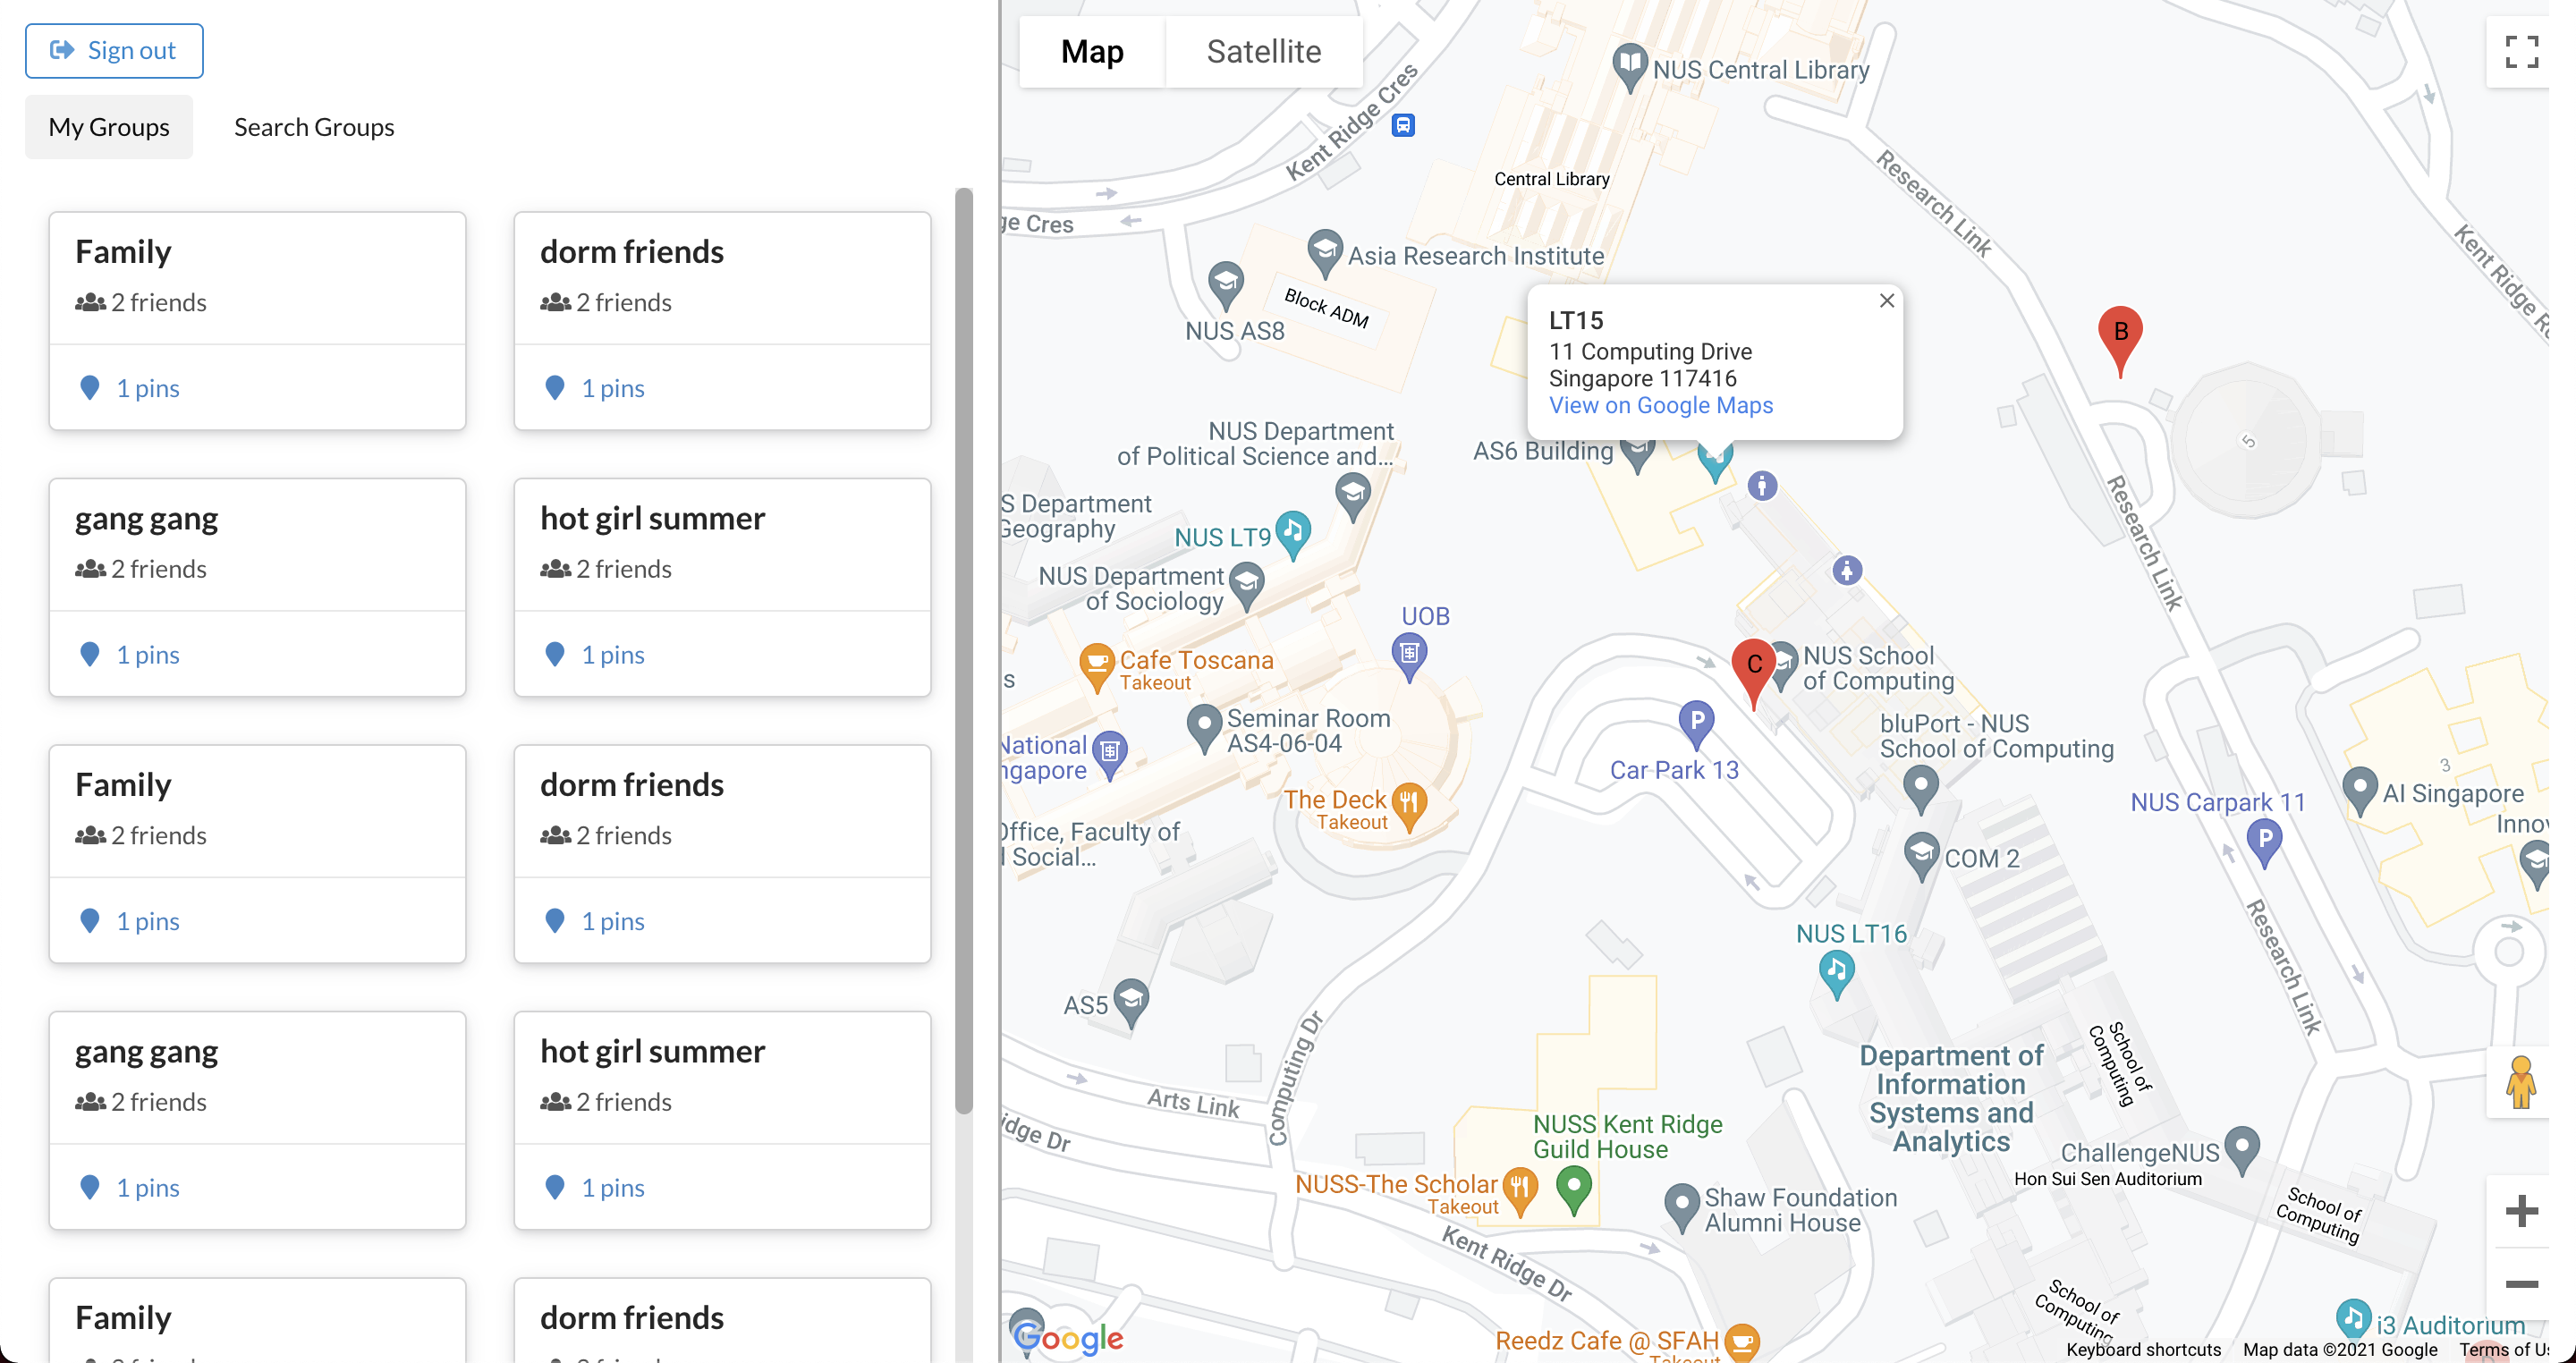Click the Street View pegman icon
The image size is (2576, 1363).
tap(2521, 1083)
